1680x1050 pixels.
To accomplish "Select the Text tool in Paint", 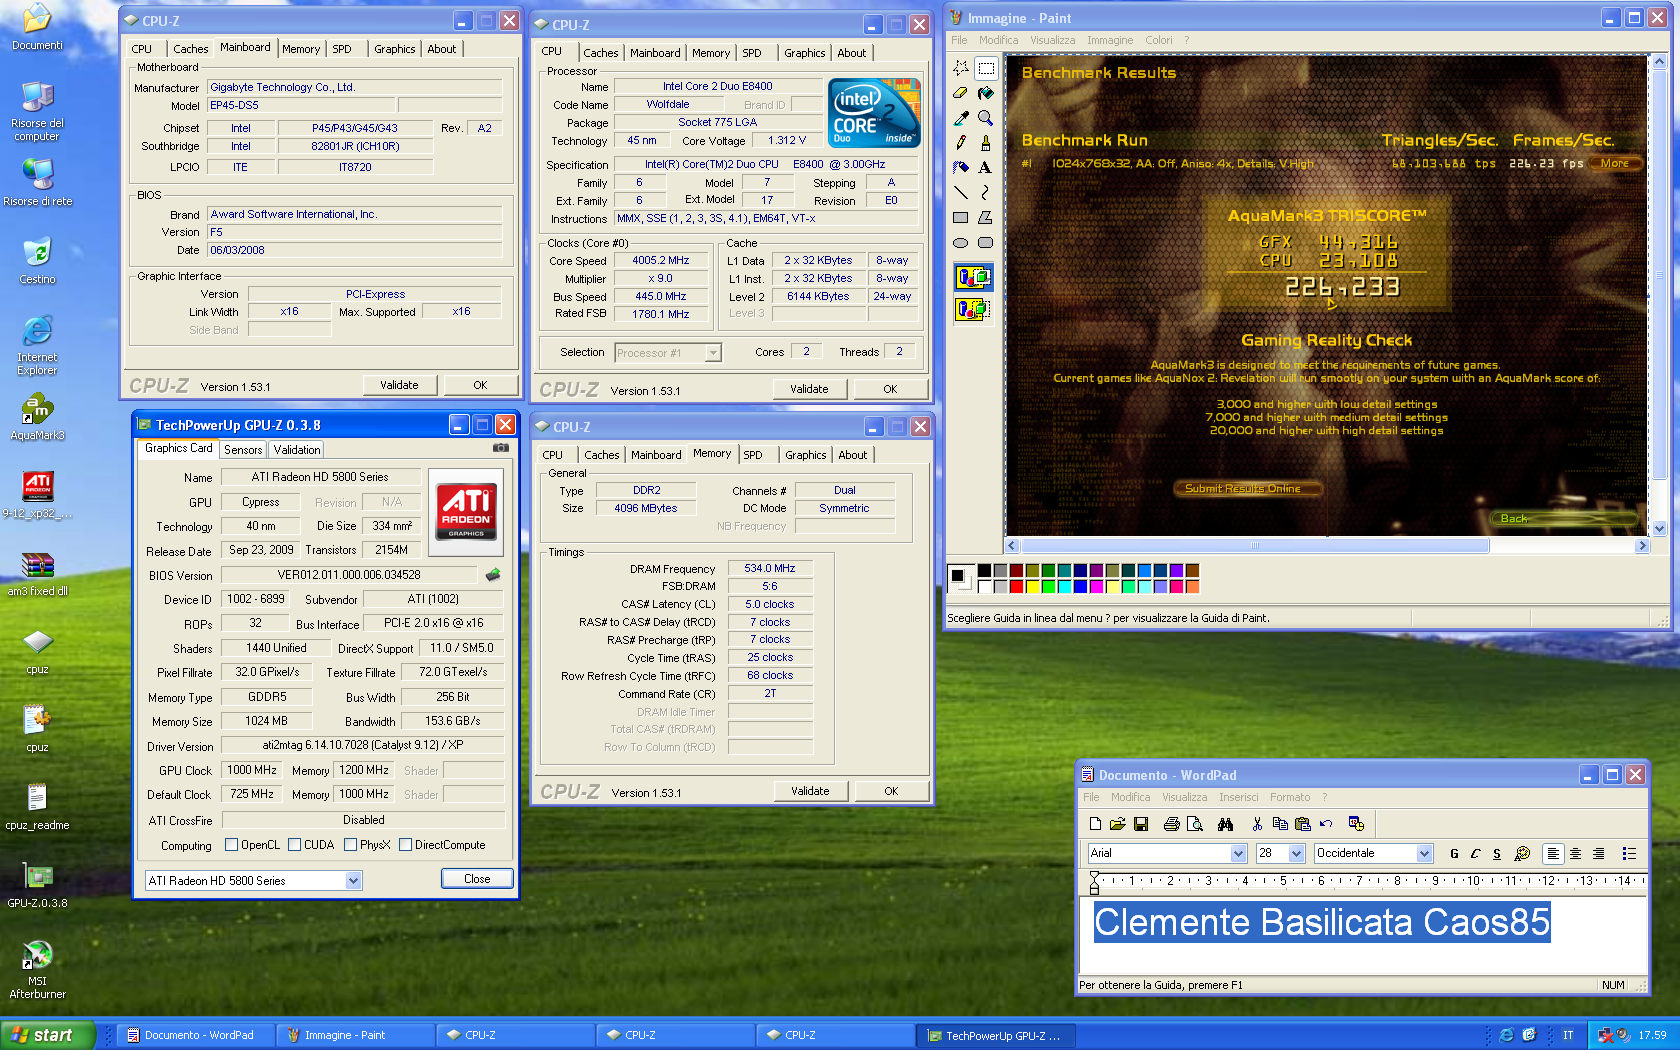I will (x=986, y=168).
